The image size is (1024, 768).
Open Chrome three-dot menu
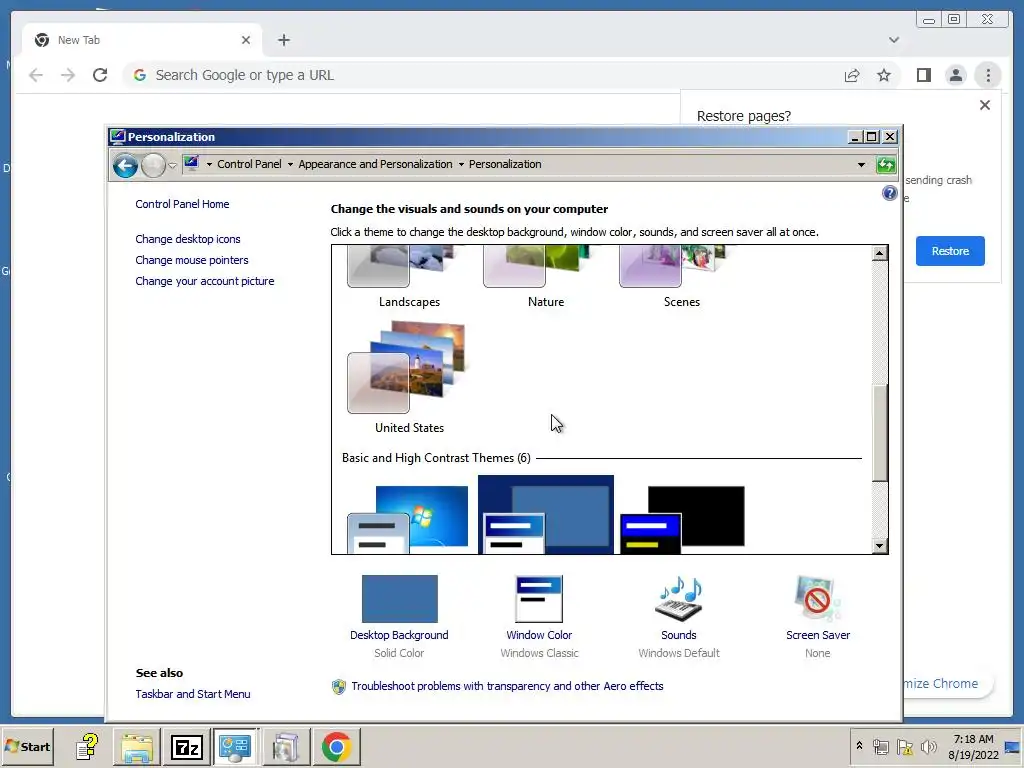click(x=988, y=75)
